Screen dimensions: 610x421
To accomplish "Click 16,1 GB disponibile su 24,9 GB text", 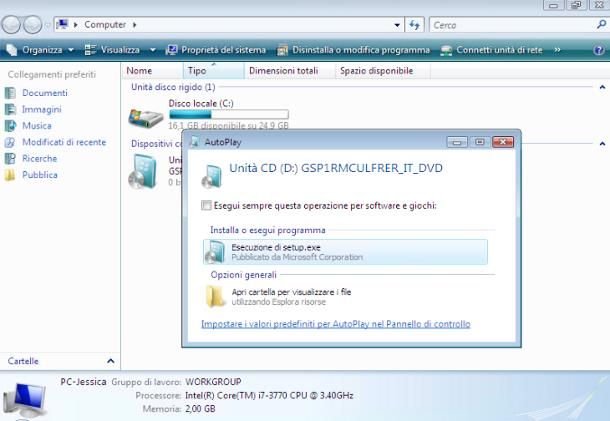I will tap(228, 126).
